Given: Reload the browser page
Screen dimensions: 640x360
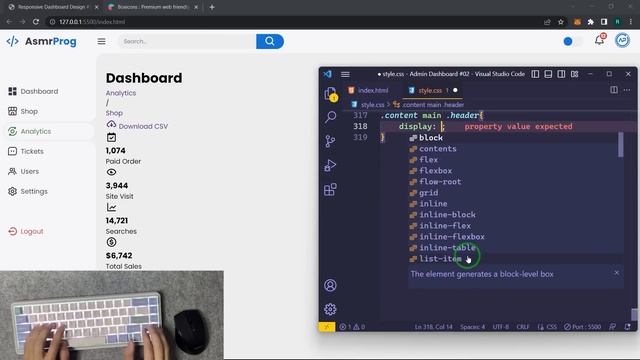Looking at the screenshot, I should (x=36, y=22).
